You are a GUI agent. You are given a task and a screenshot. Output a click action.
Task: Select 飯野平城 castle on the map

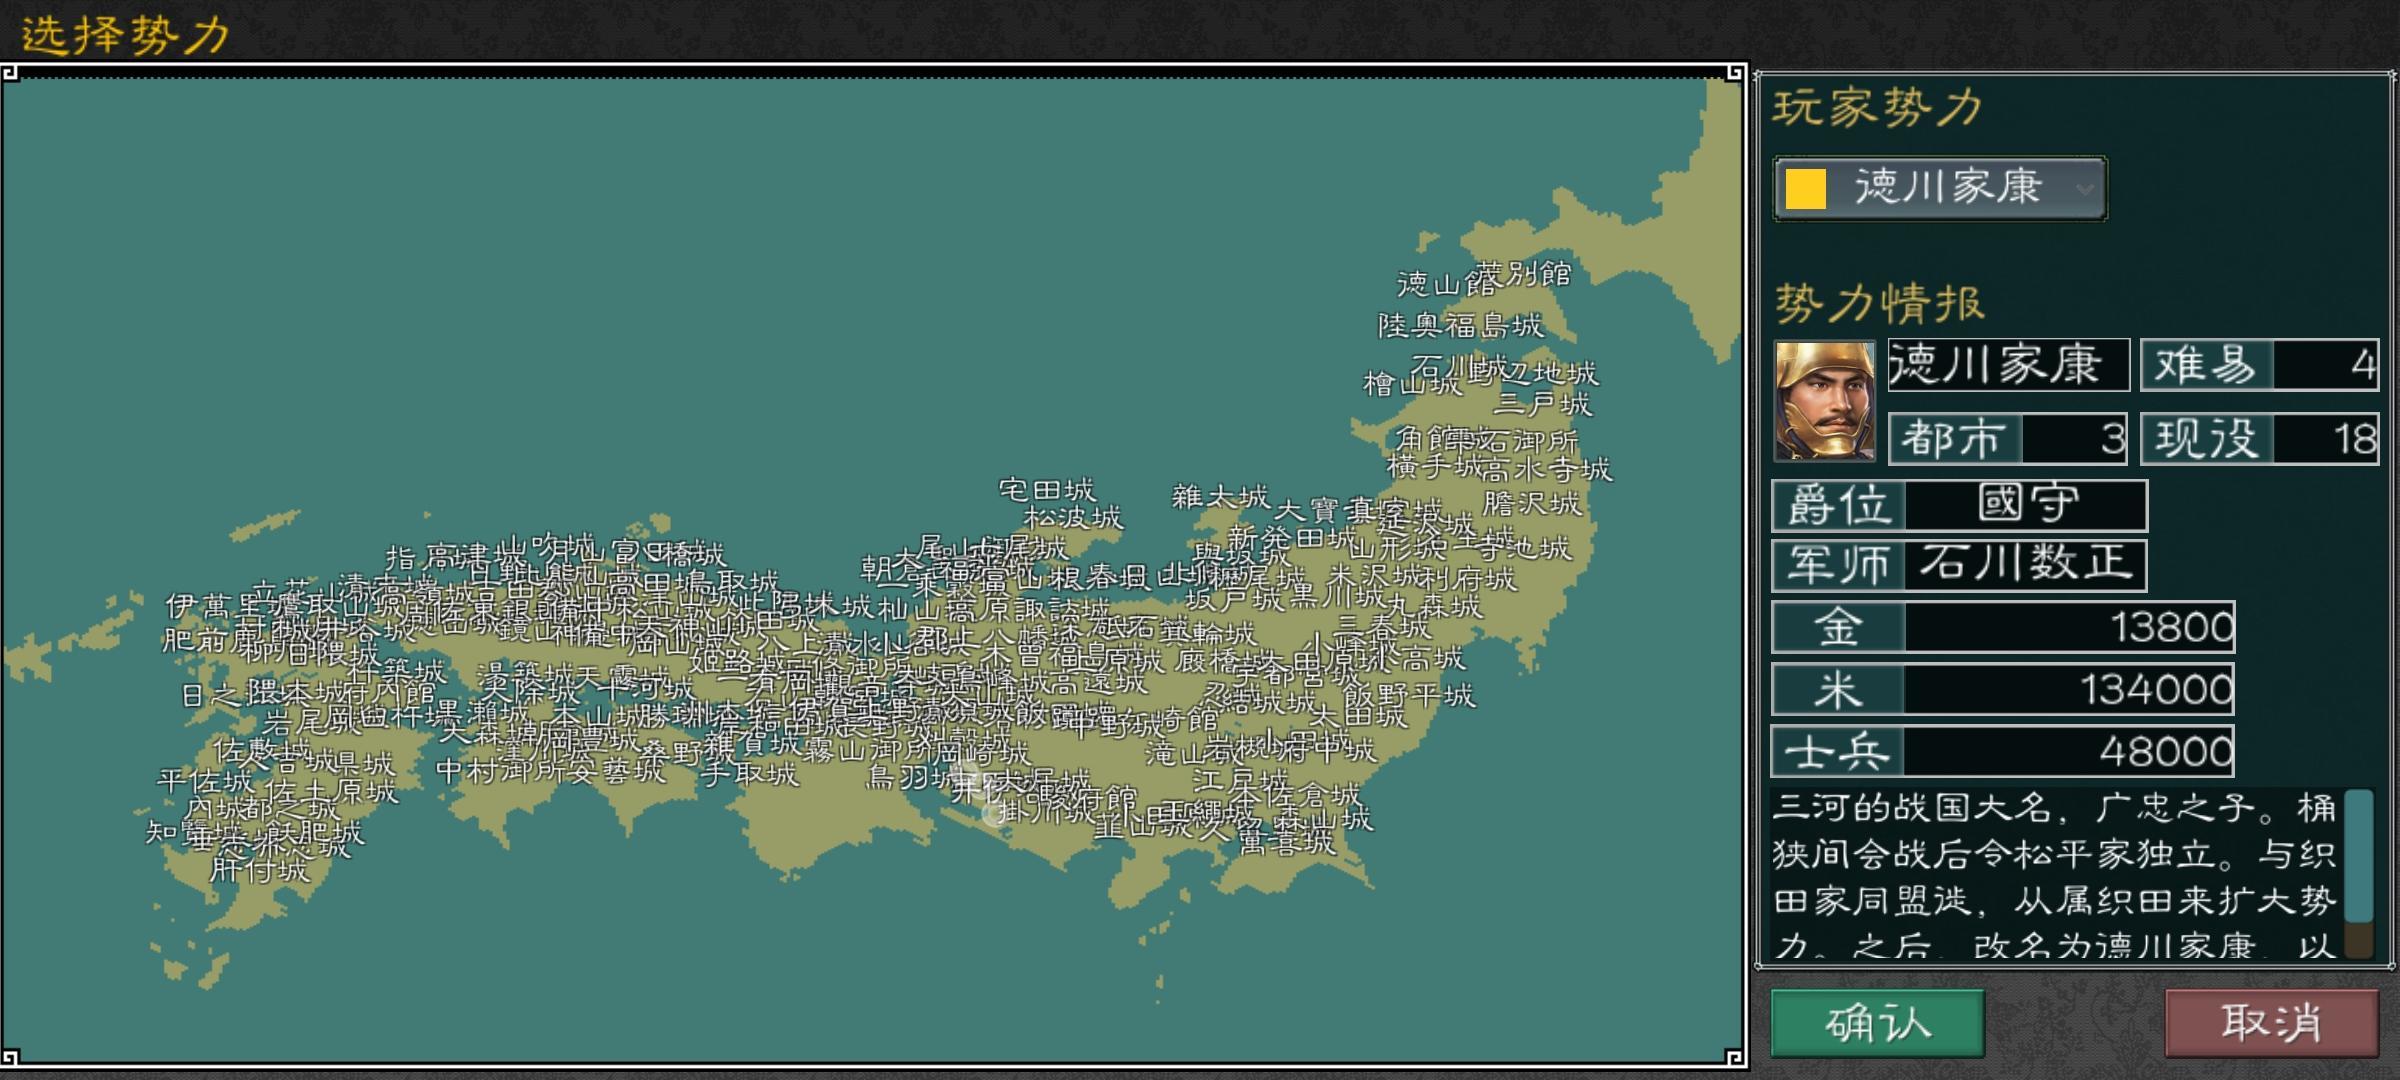click(1408, 695)
